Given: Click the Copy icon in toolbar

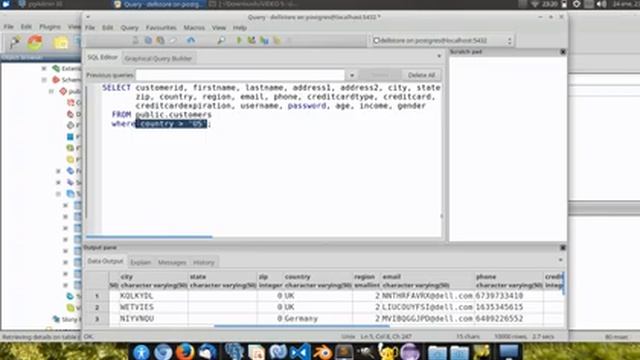Looking at the screenshot, I should tap(148, 40).
